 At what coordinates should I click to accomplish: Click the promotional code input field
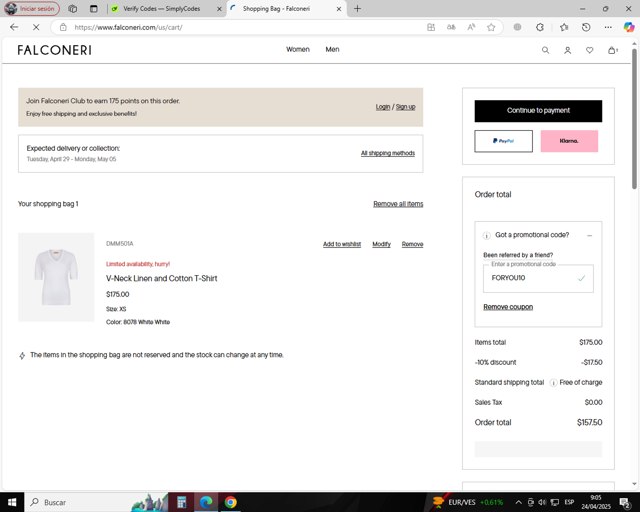pos(538,278)
